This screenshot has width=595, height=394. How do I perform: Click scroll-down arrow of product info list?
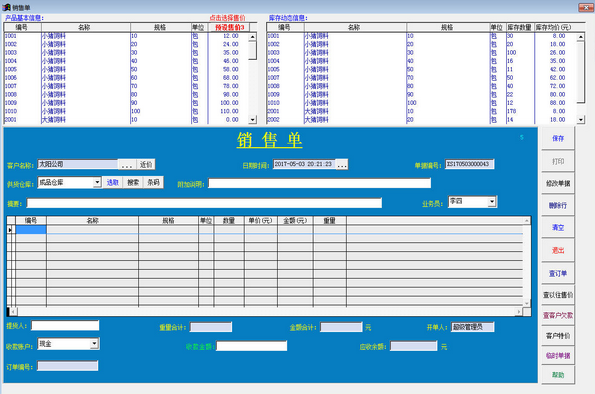pos(253,120)
